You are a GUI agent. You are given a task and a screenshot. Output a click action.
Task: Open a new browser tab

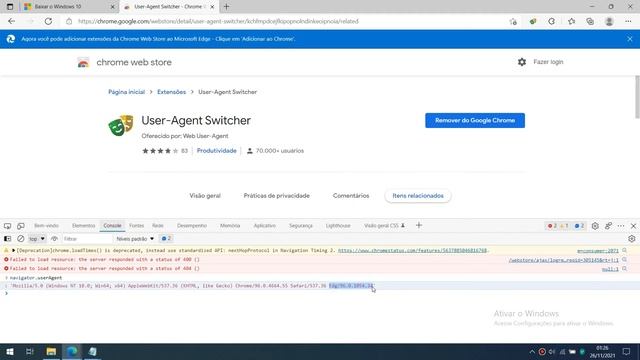(x=227, y=7)
